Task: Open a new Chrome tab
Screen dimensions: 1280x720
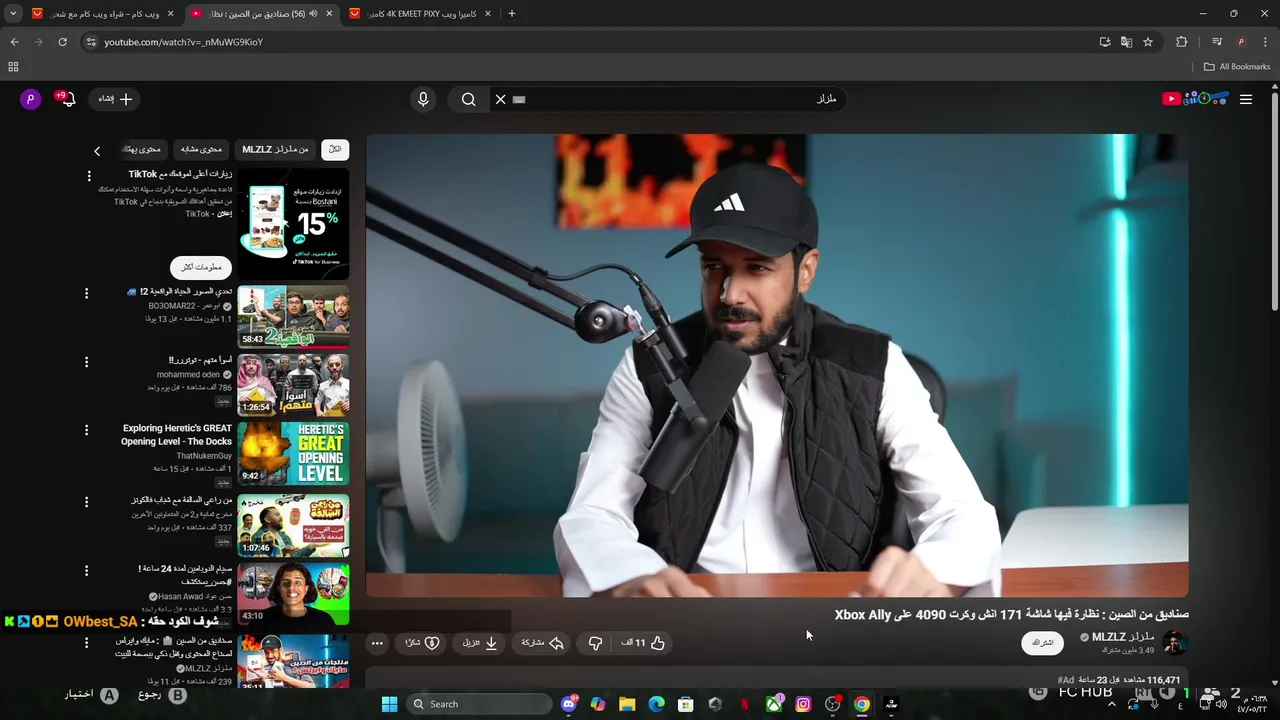Action: 512,14
